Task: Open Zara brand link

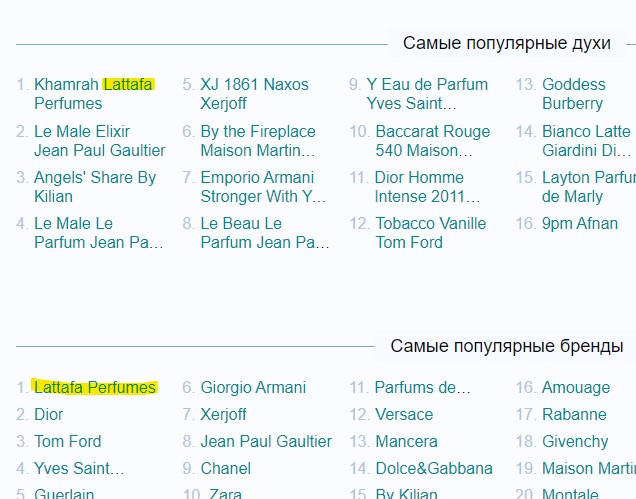Action: coord(226,494)
